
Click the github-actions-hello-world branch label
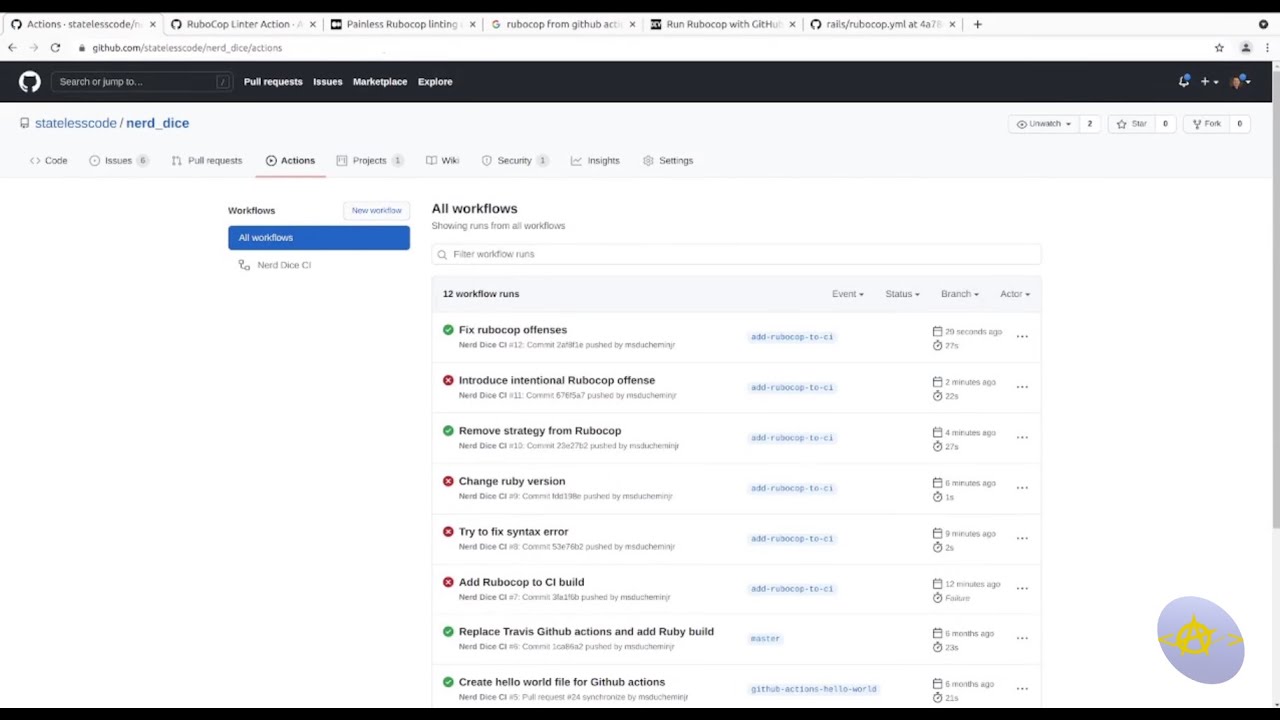[813, 689]
